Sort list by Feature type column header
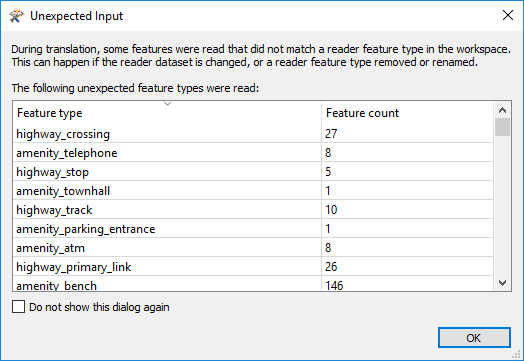The image size is (524, 361). tap(167, 113)
